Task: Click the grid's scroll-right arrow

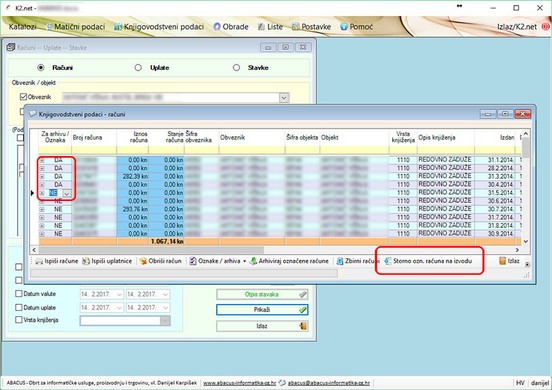Action: [517, 250]
